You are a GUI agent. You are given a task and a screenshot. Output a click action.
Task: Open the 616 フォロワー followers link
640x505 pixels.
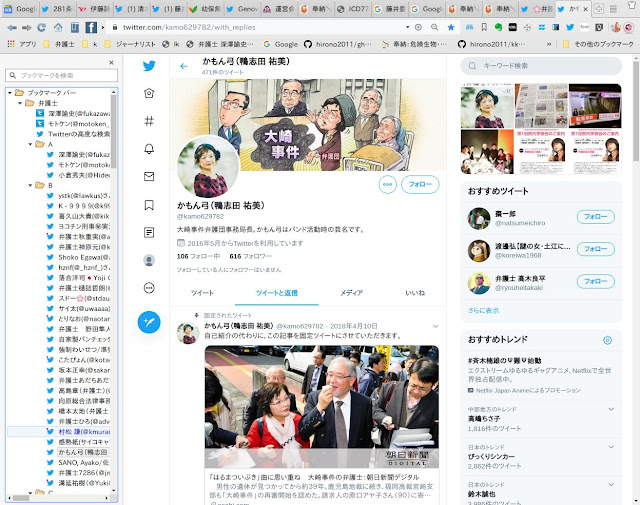pyautogui.click(x=250, y=256)
